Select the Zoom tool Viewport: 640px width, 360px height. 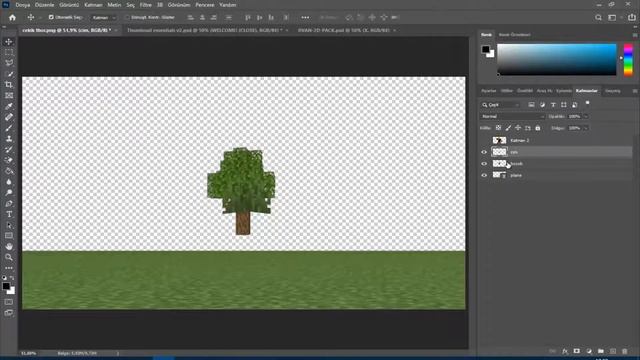pos(9,257)
